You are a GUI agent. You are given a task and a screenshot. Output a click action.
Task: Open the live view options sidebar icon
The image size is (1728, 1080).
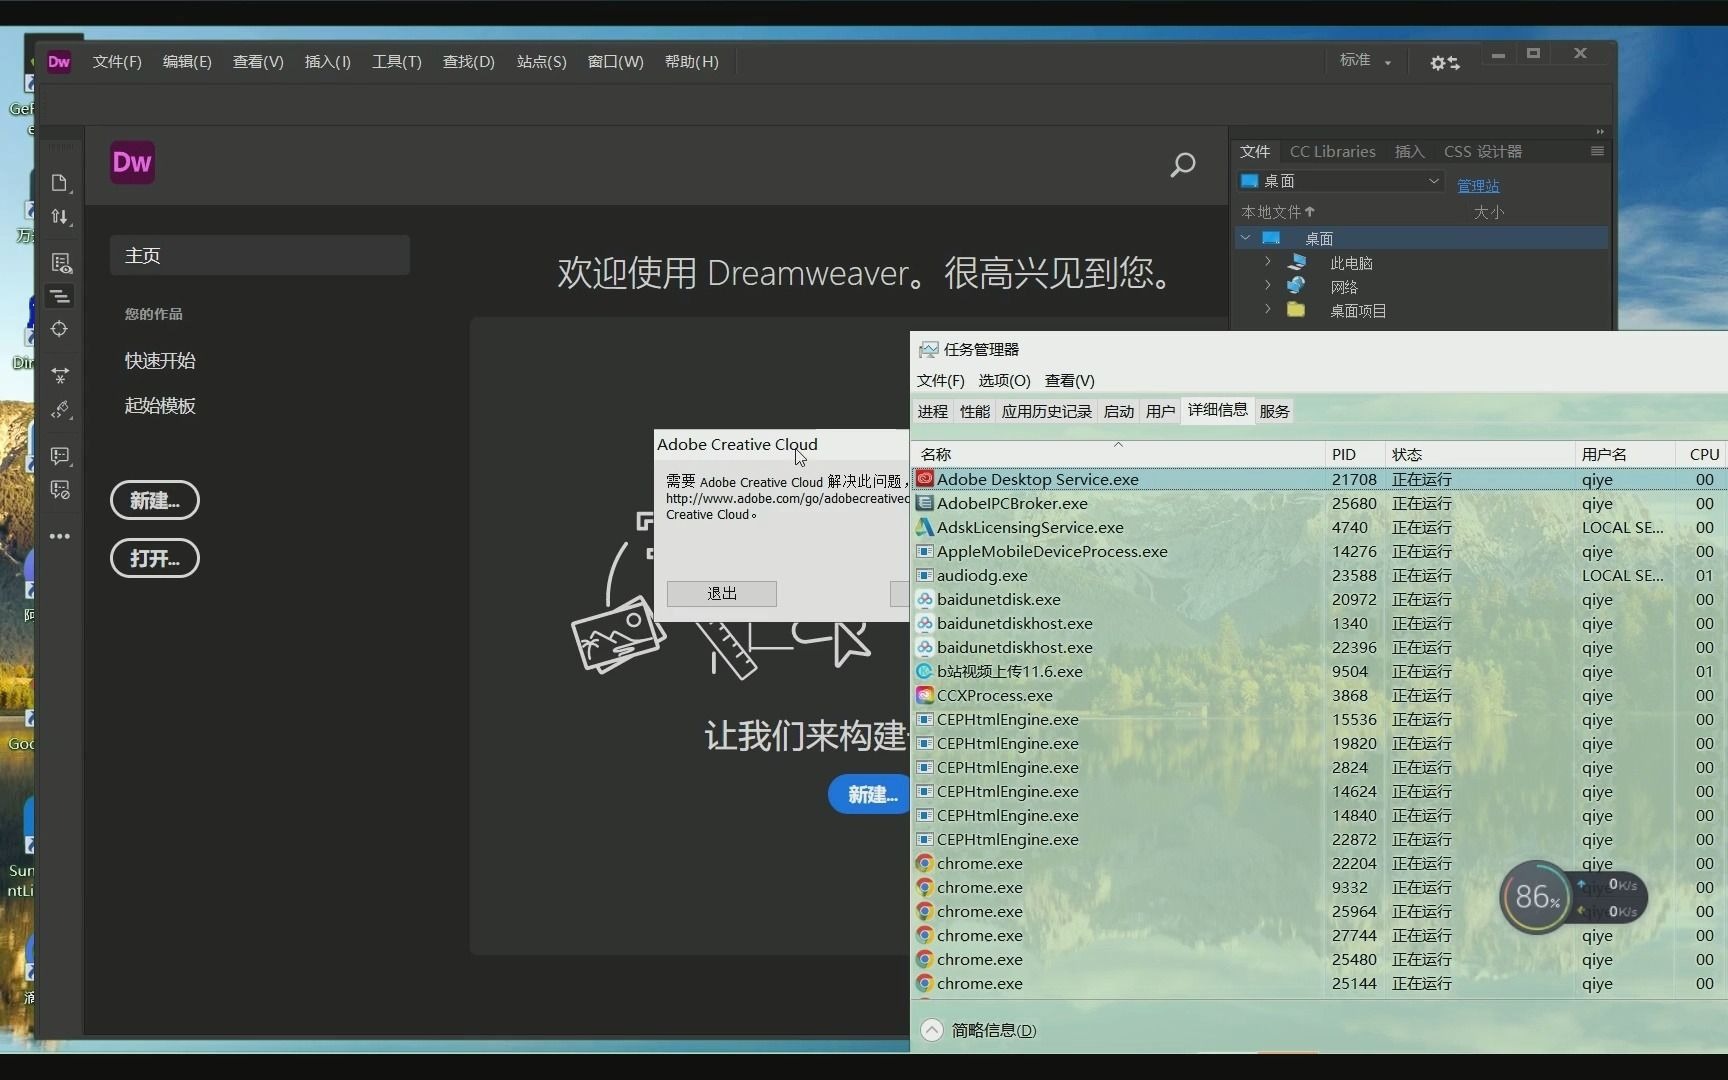60,263
